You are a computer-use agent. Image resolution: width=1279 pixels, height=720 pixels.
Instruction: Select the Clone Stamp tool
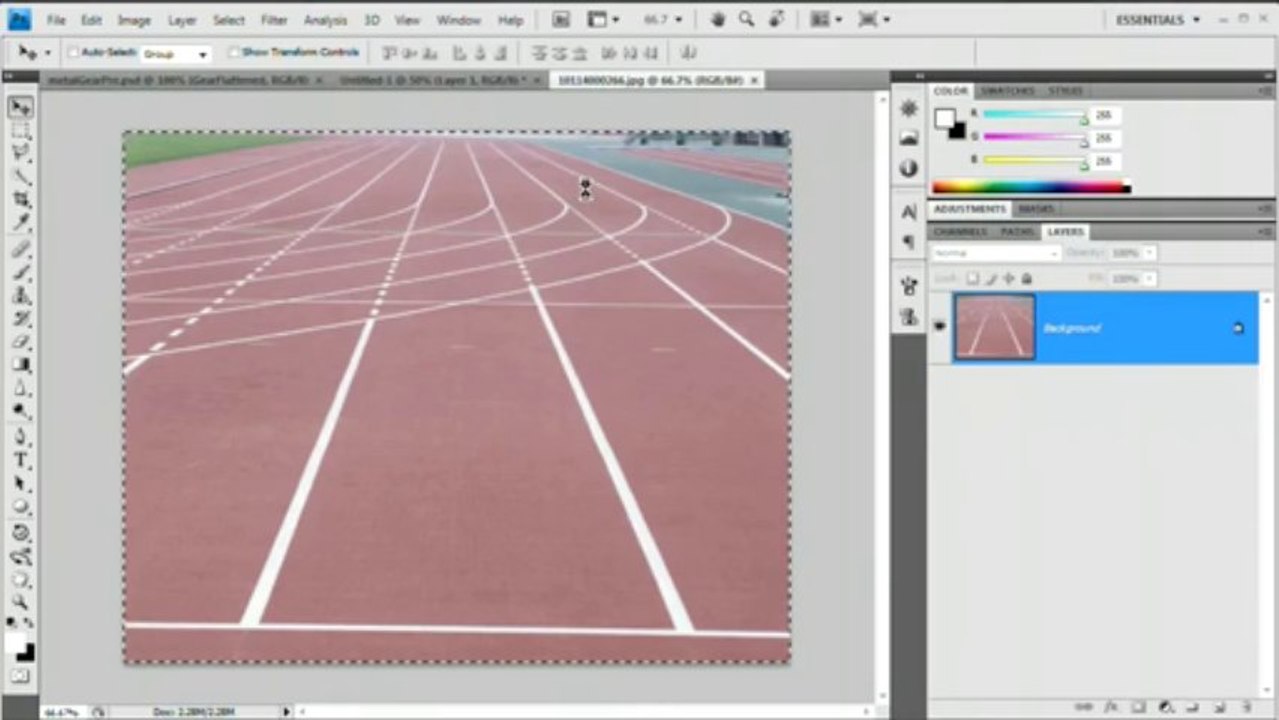20,296
